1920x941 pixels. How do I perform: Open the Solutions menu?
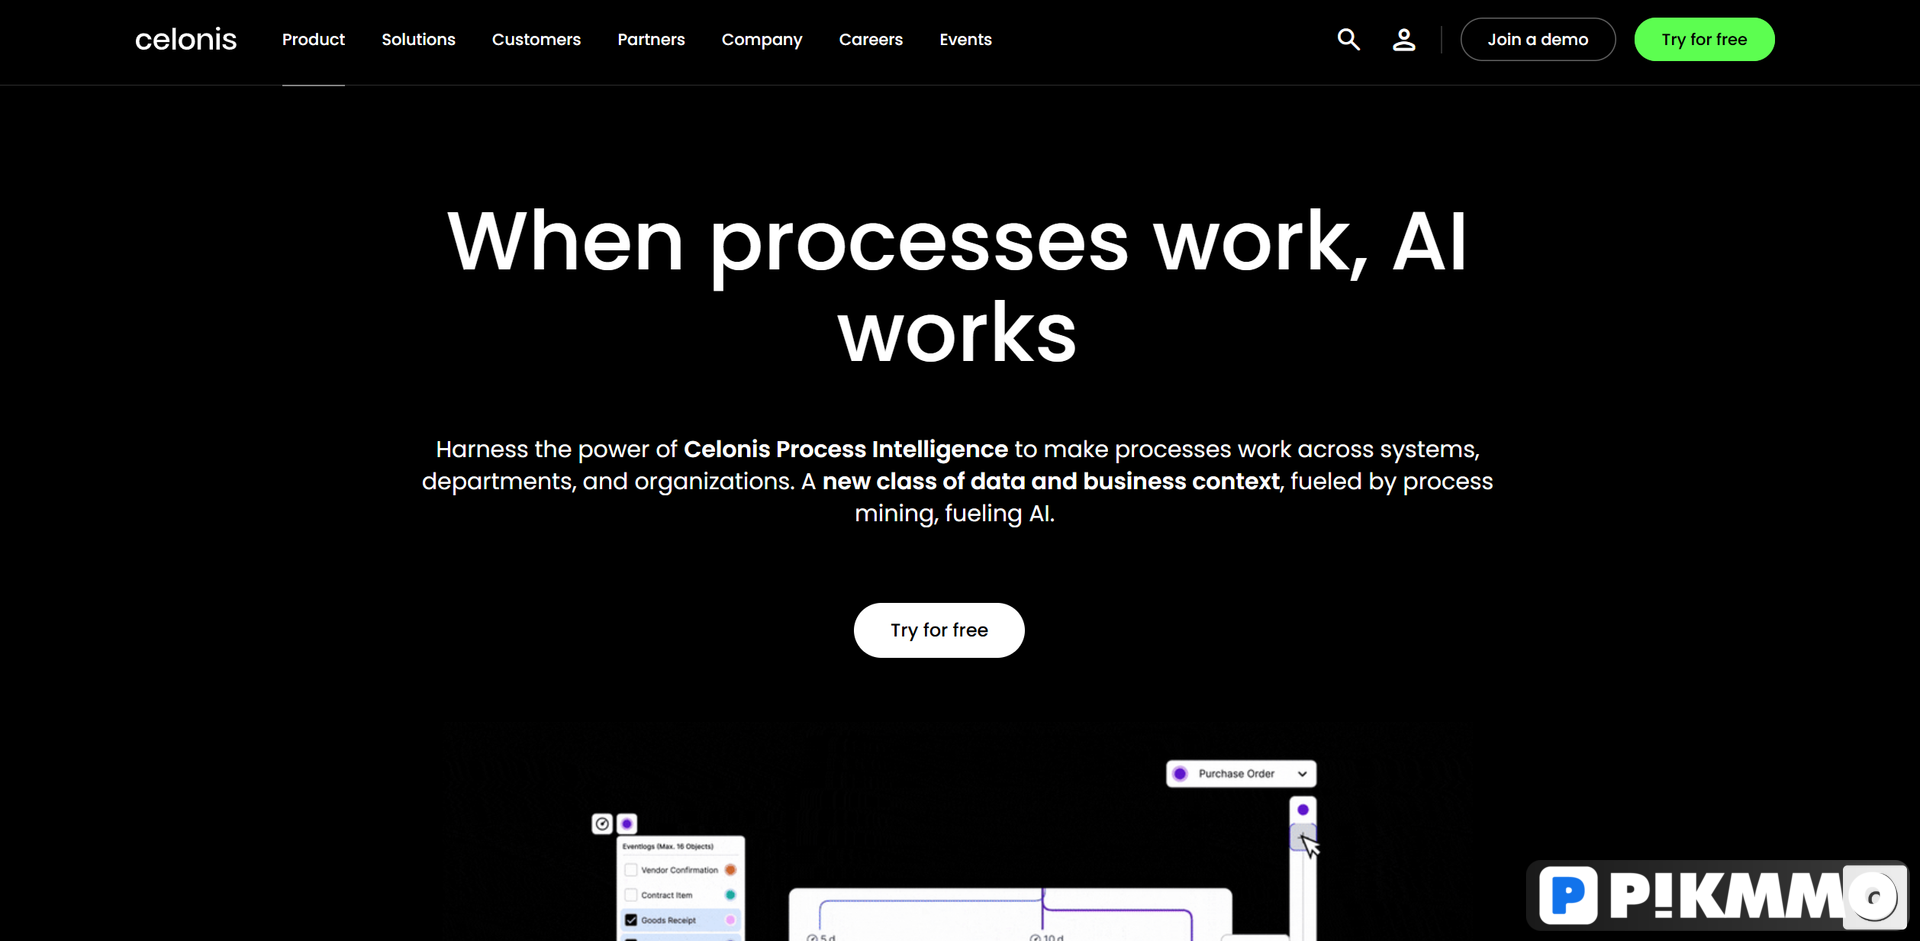(418, 40)
